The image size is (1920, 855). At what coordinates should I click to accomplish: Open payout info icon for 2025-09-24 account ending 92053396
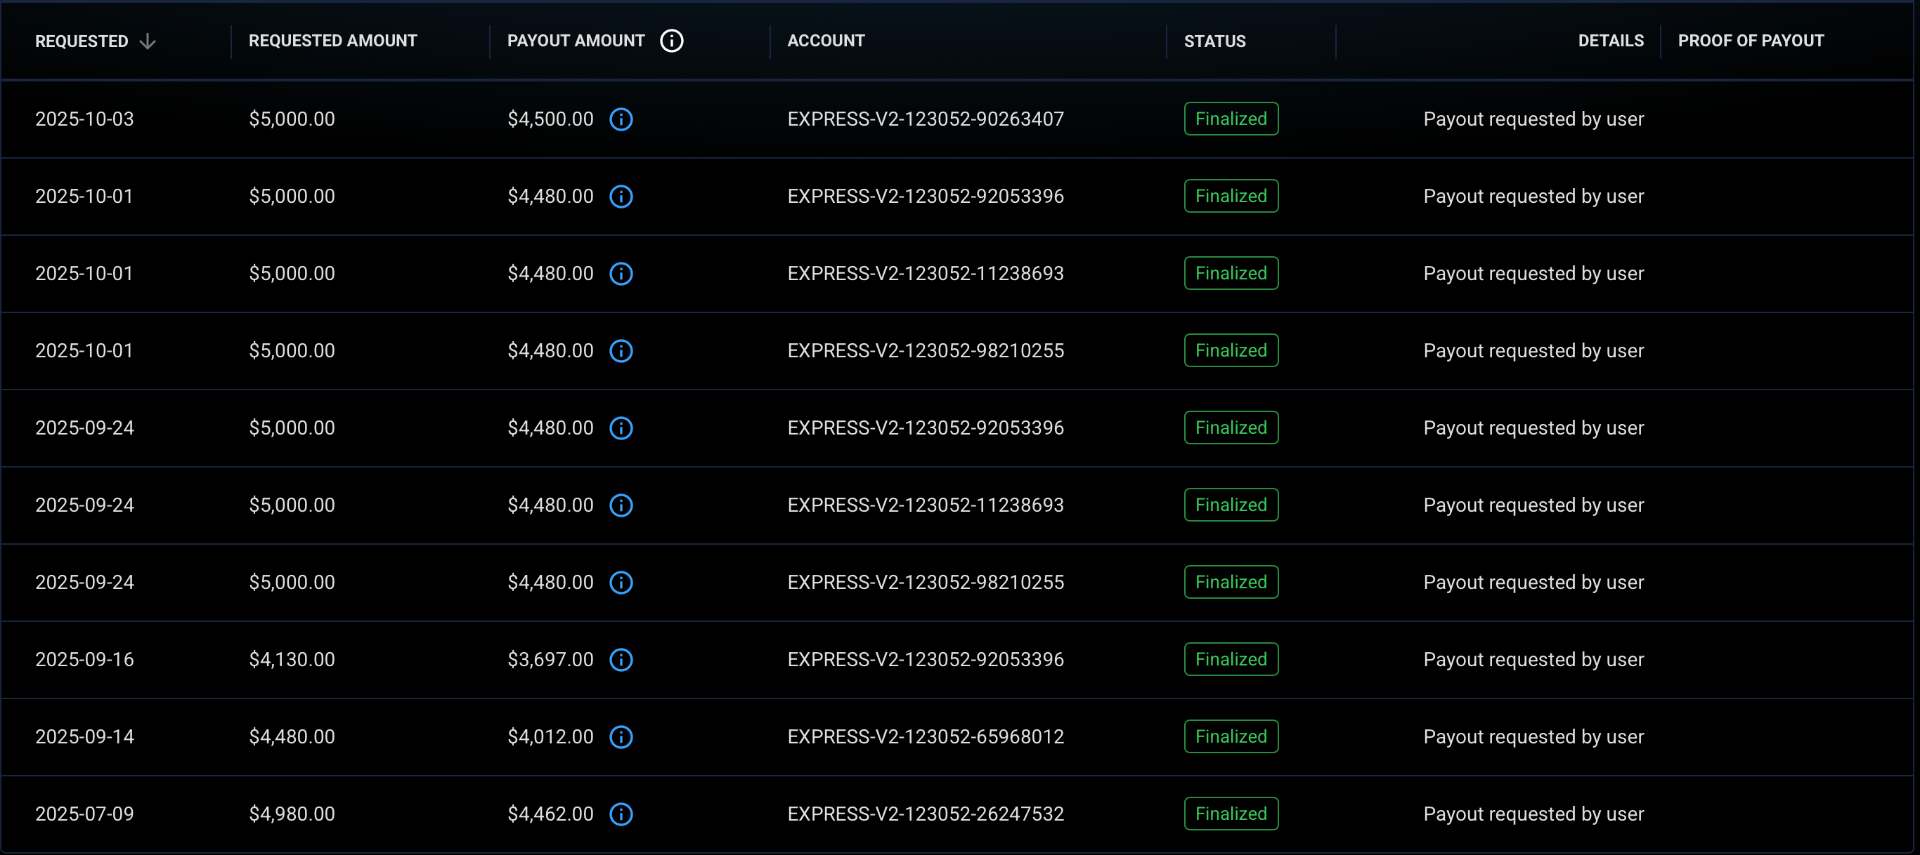(621, 428)
